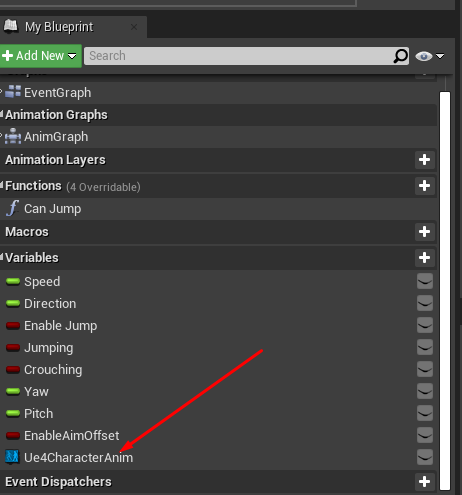462x495 pixels.
Task: Switch to the My Blueprint tab
Action: click(x=59, y=27)
